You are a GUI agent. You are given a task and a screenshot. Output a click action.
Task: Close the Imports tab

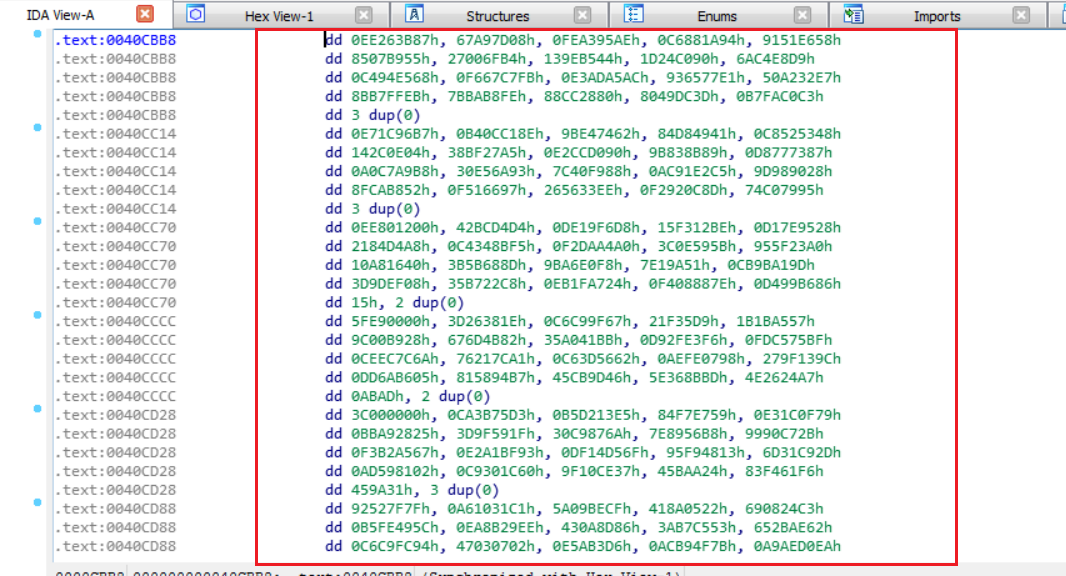tap(1020, 16)
